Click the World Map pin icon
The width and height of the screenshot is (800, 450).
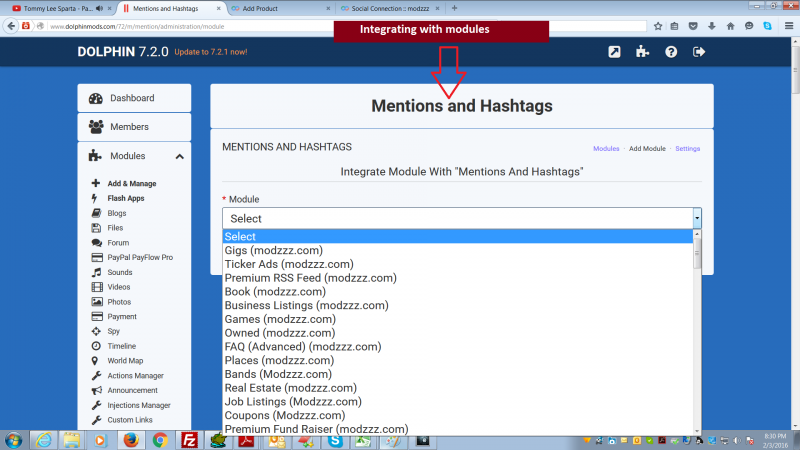pyautogui.click(x=95, y=361)
